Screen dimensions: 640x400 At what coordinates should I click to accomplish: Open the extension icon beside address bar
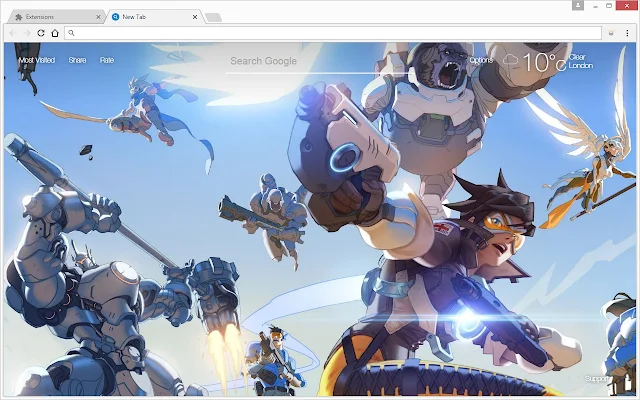[x=611, y=33]
